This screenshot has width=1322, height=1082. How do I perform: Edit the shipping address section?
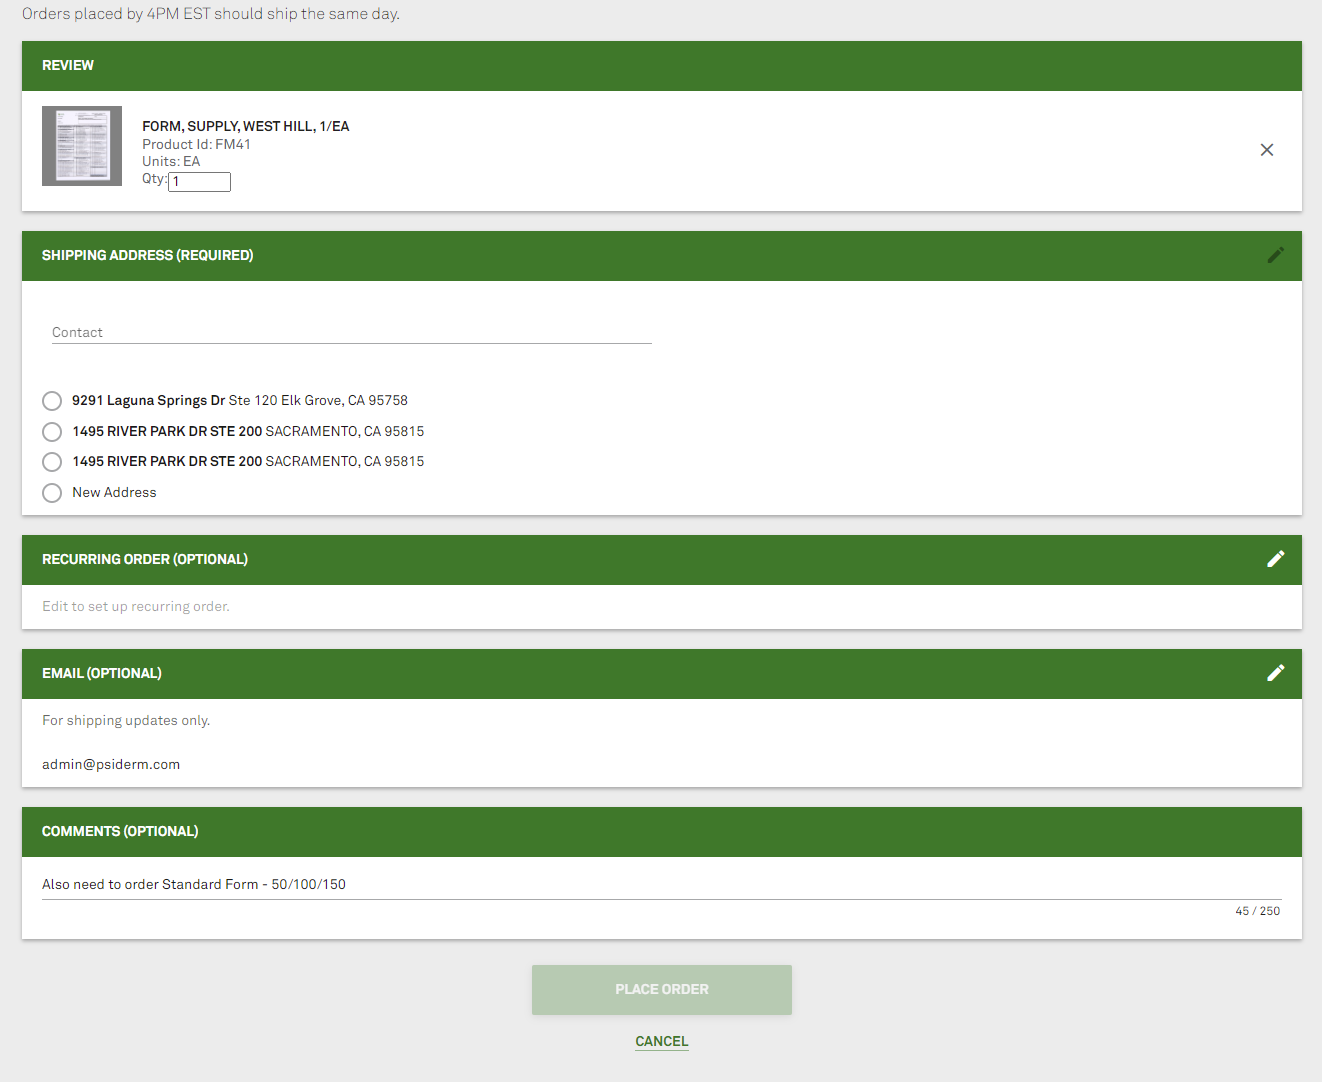pyautogui.click(x=1276, y=255)
